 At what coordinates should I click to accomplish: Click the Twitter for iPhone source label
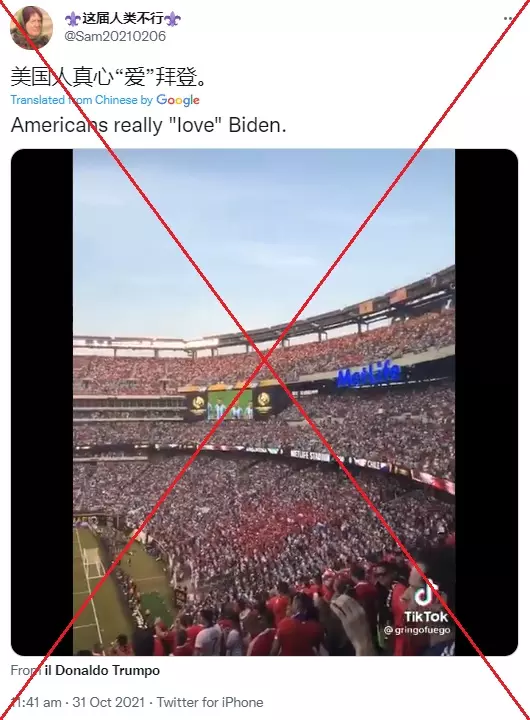click(210, 702)
